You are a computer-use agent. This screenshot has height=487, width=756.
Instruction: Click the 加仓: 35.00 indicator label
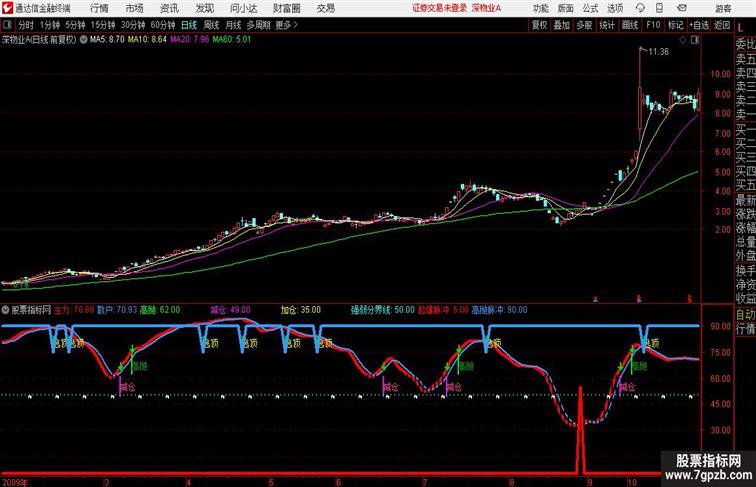[301, 310]
